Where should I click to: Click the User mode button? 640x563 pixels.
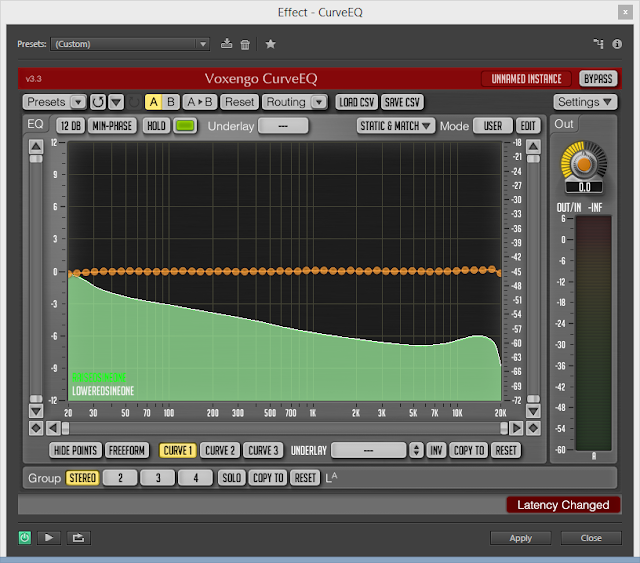pos(493,126)
